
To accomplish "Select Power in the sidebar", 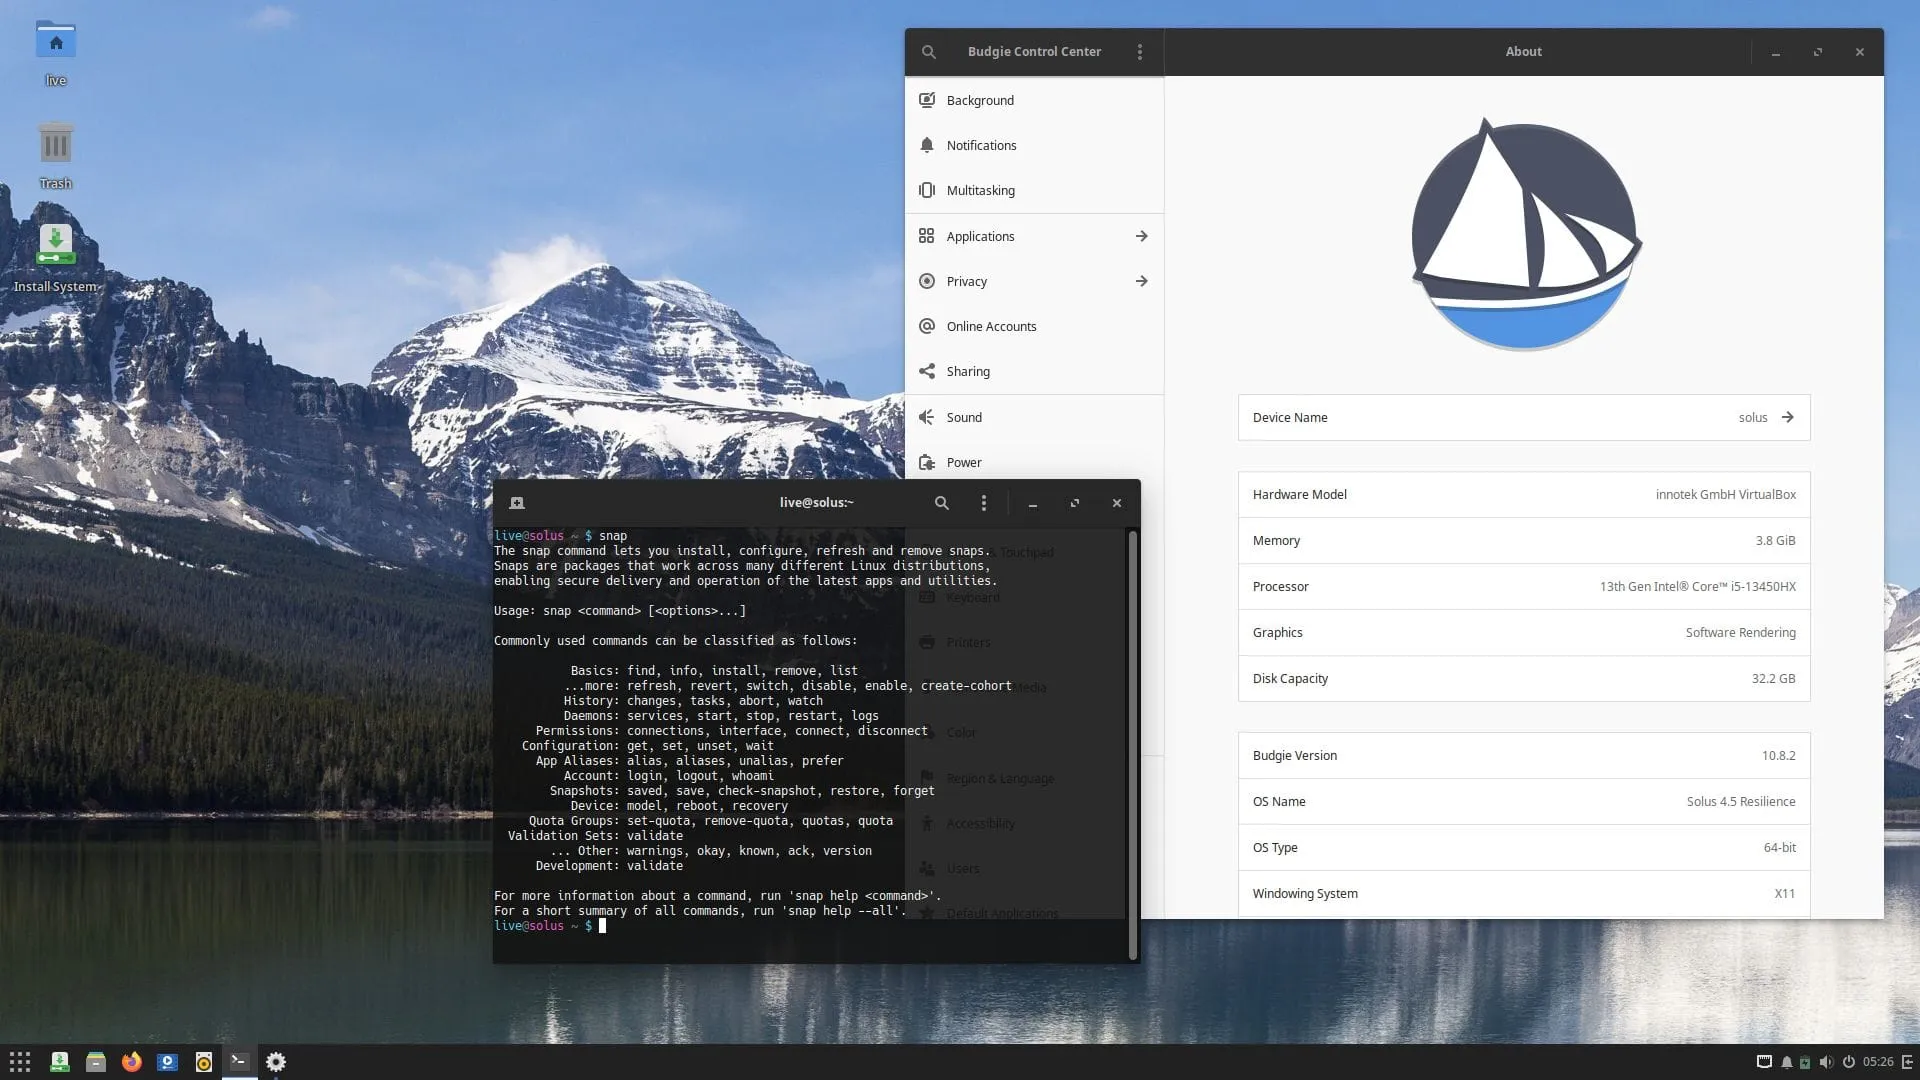I will coord(1034,462).
